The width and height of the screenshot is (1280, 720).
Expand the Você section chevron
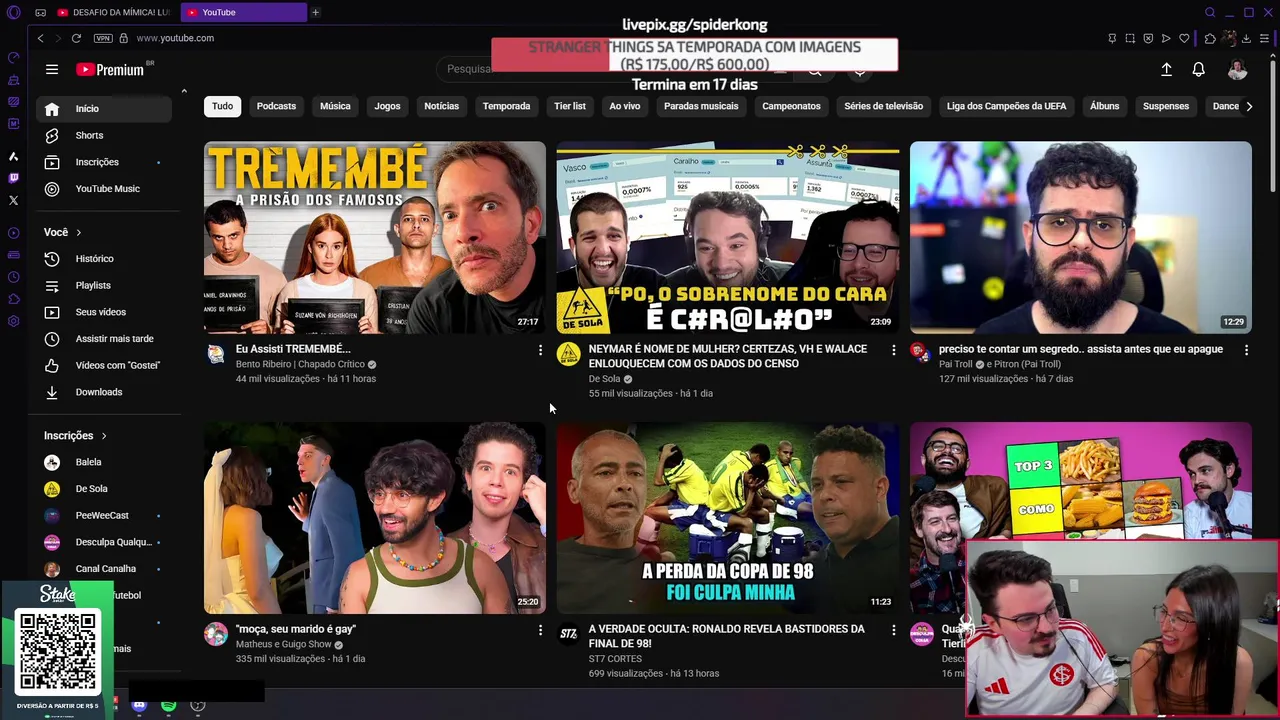(x=78, y=232)
